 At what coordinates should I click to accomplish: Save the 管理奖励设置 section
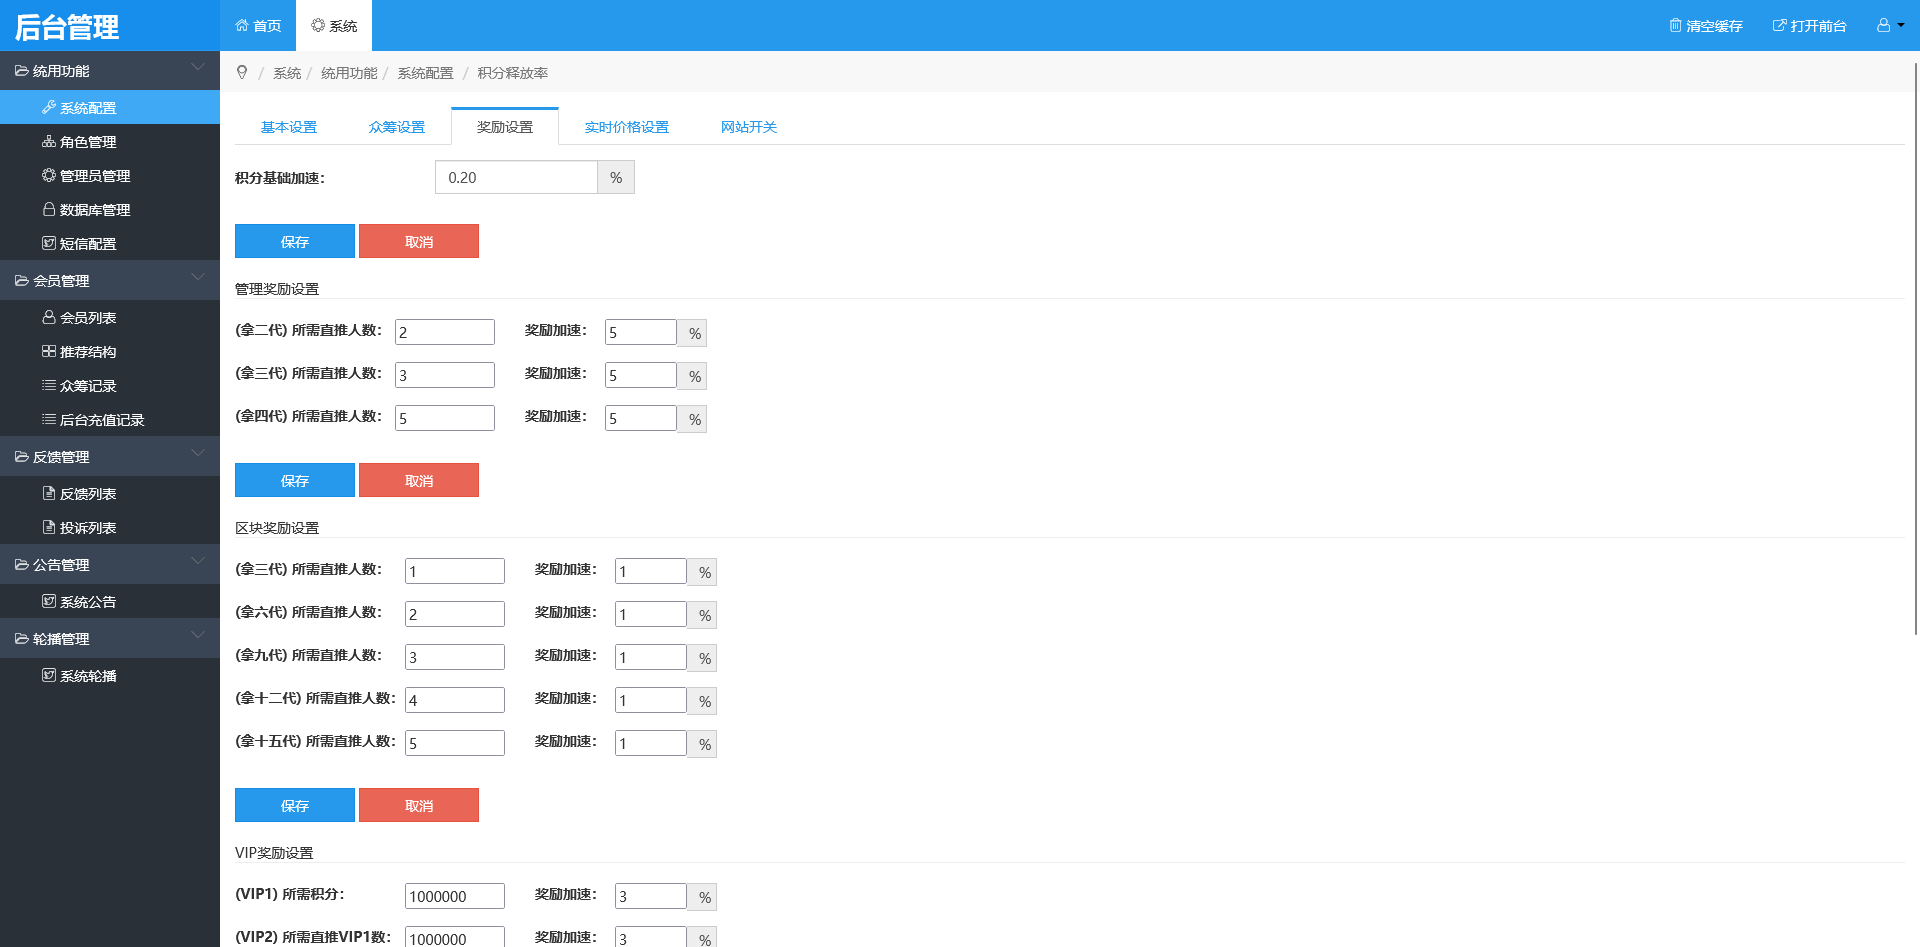[x=295, y=480]
